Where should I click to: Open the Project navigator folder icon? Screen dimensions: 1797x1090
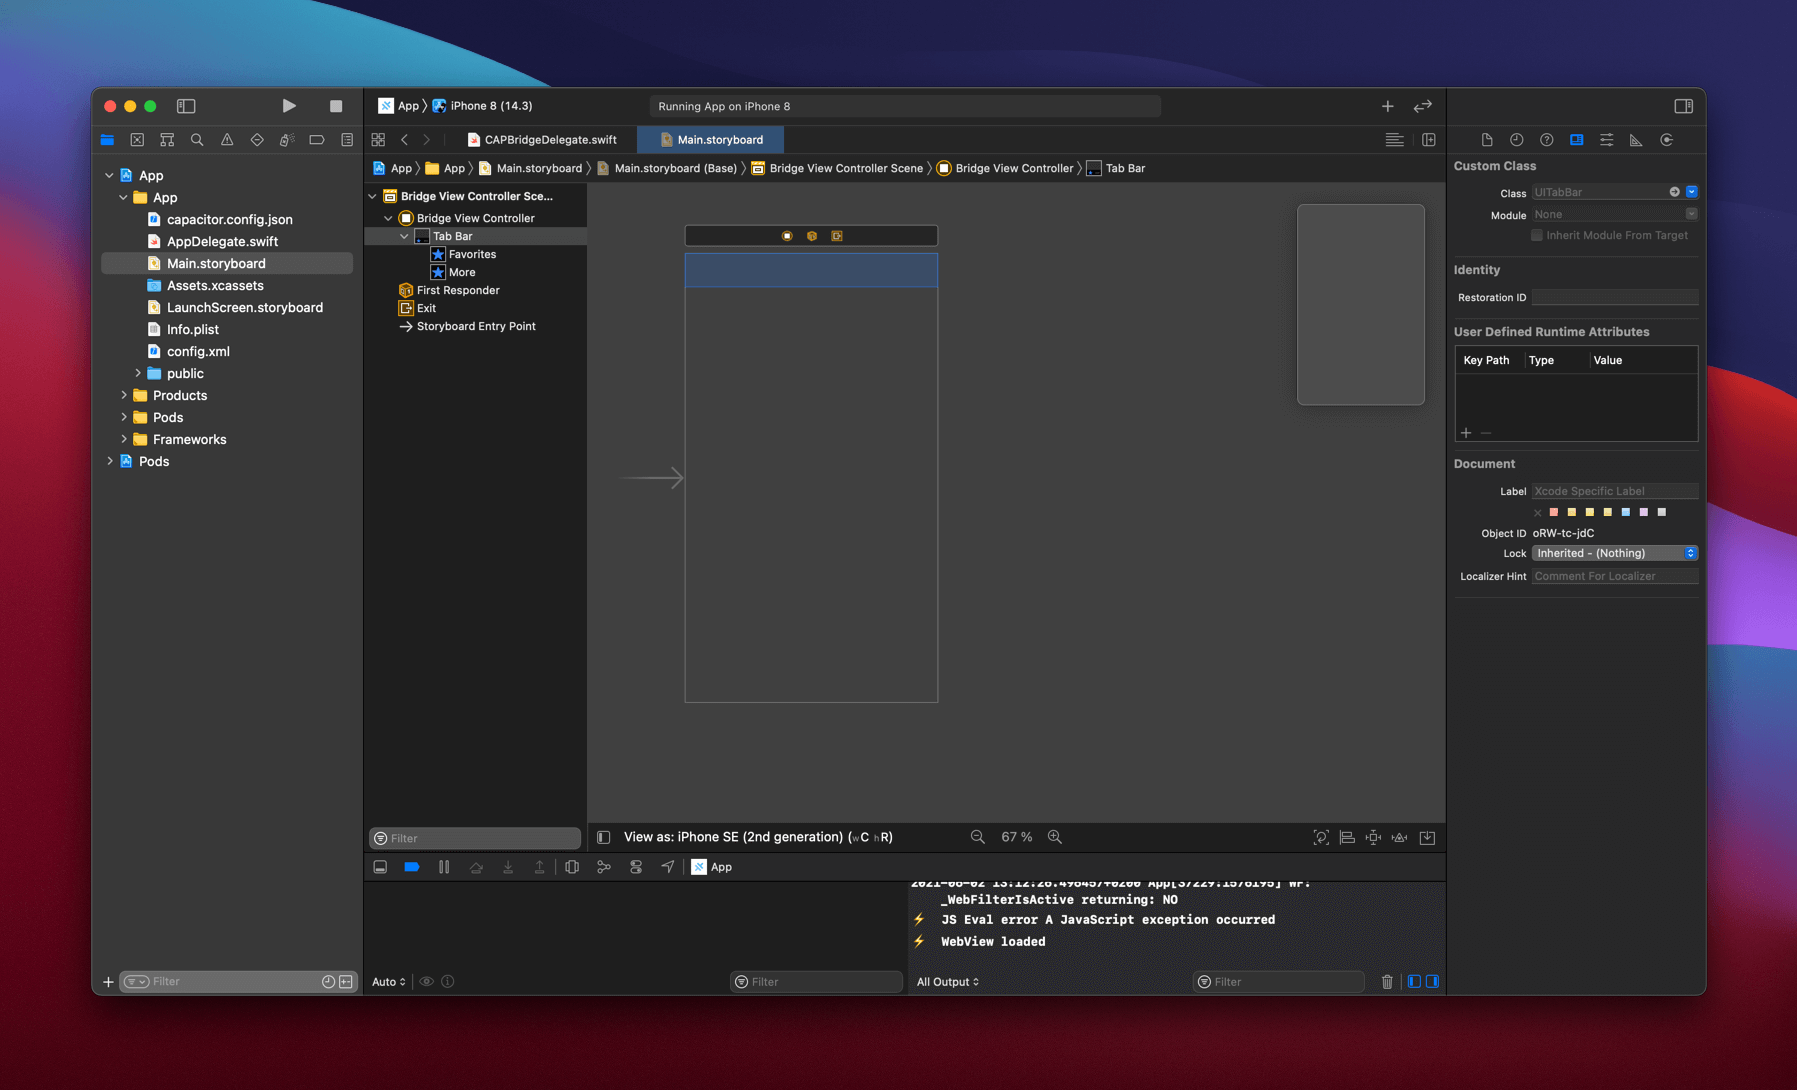[107, 140]
